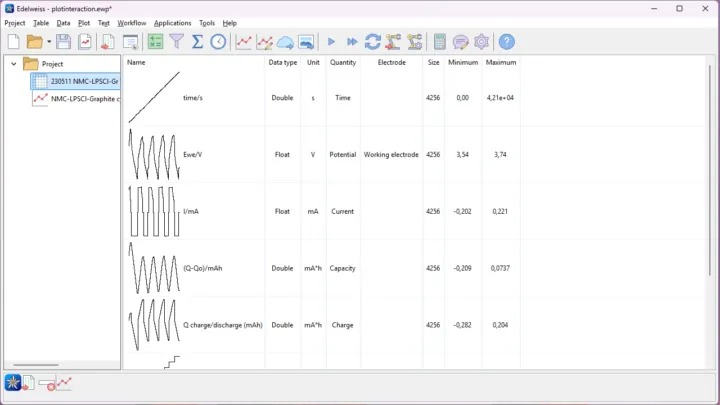The height and width of the screenshot is (405, 720).
Task: Click the sigma sum icon
Action: tap(197, 42)
